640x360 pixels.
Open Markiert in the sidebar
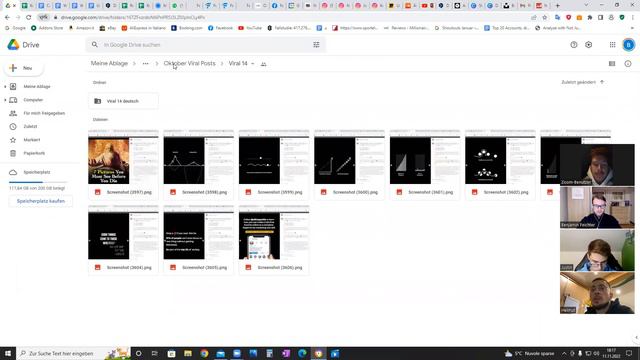point(32,140)
